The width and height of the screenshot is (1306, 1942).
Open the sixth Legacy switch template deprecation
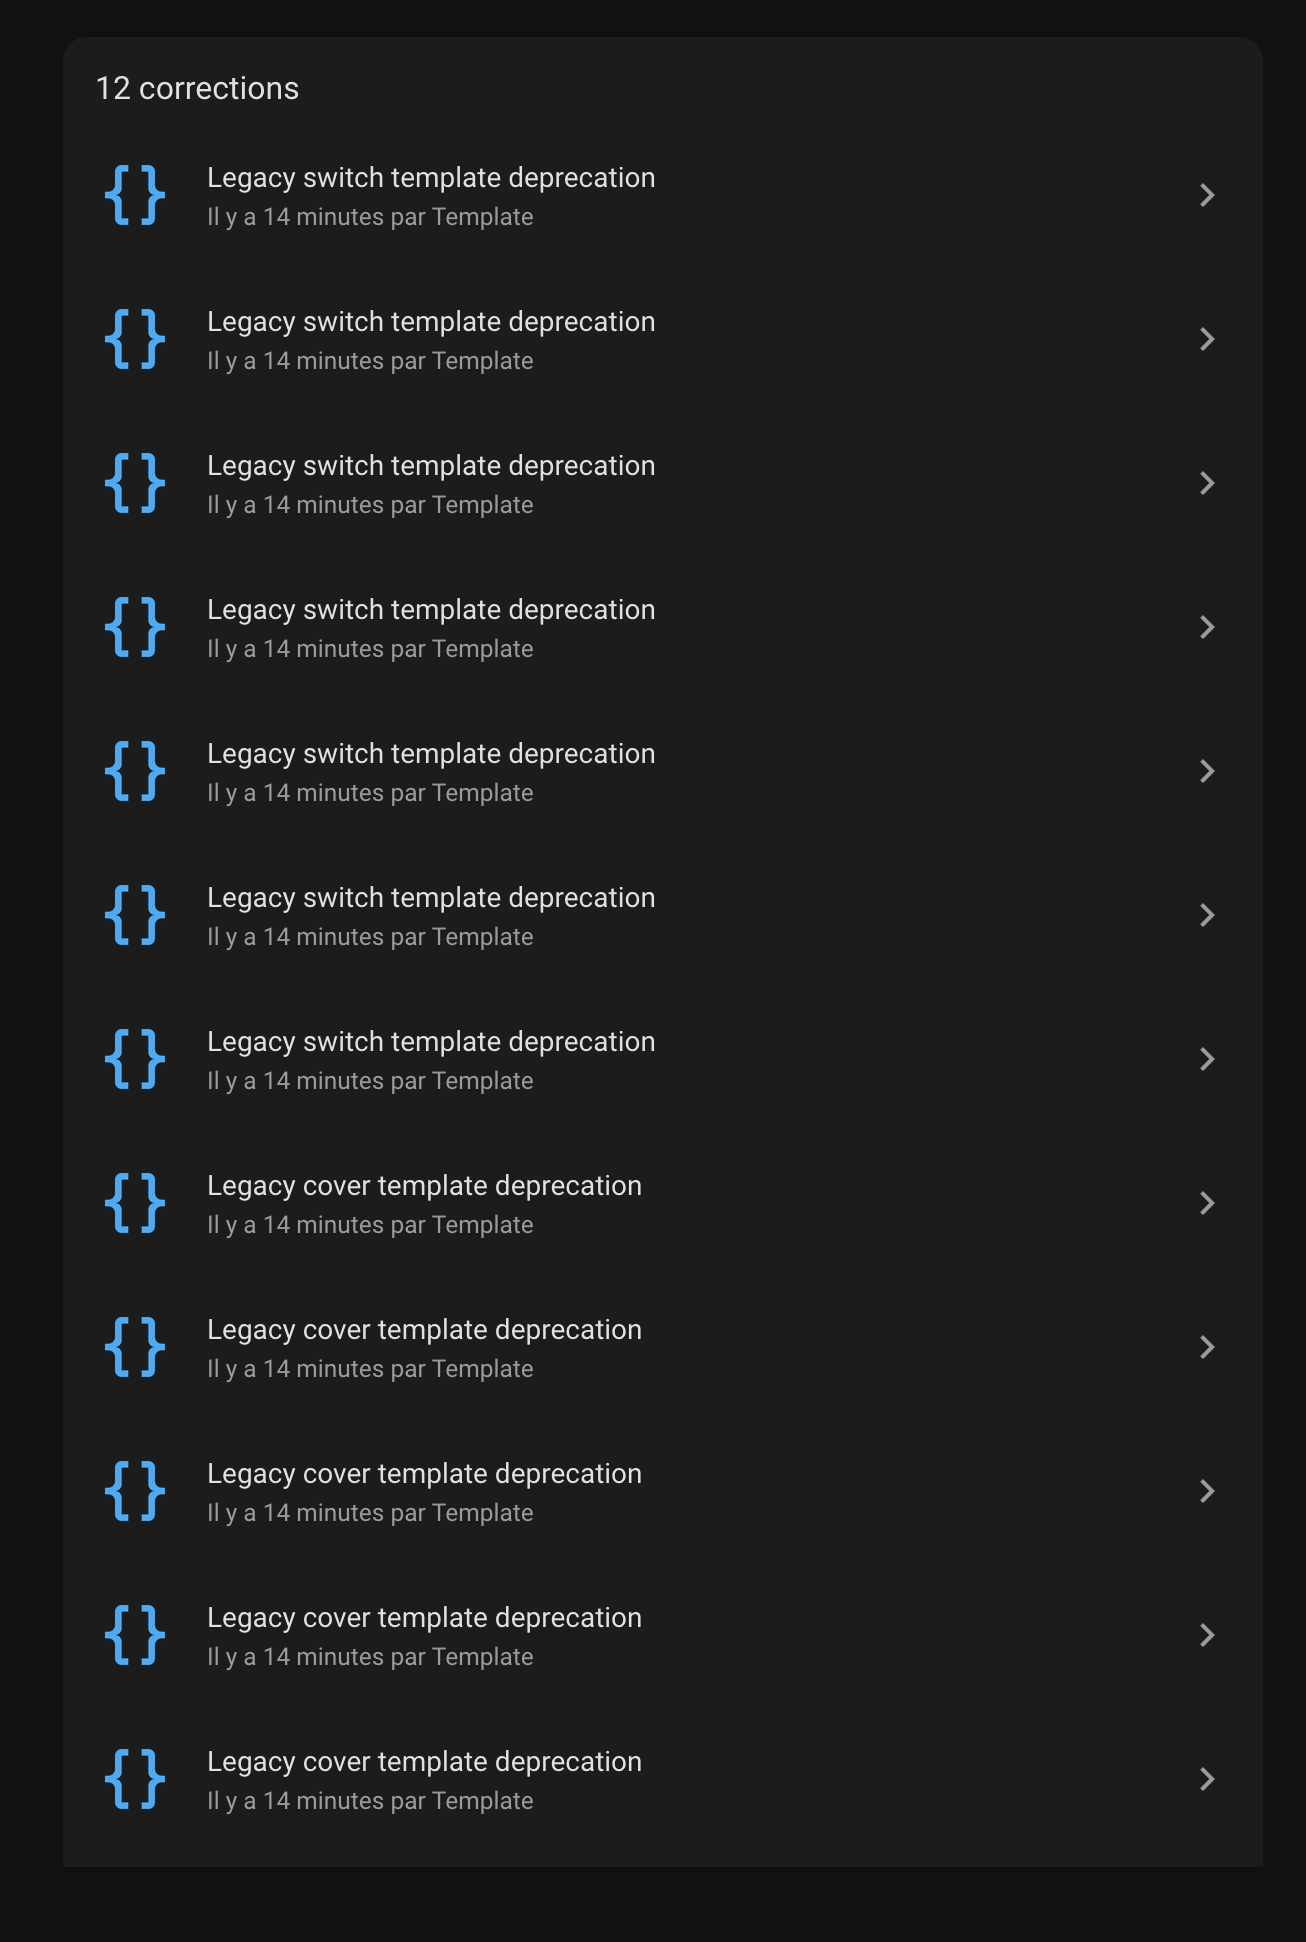coord(662,915)
